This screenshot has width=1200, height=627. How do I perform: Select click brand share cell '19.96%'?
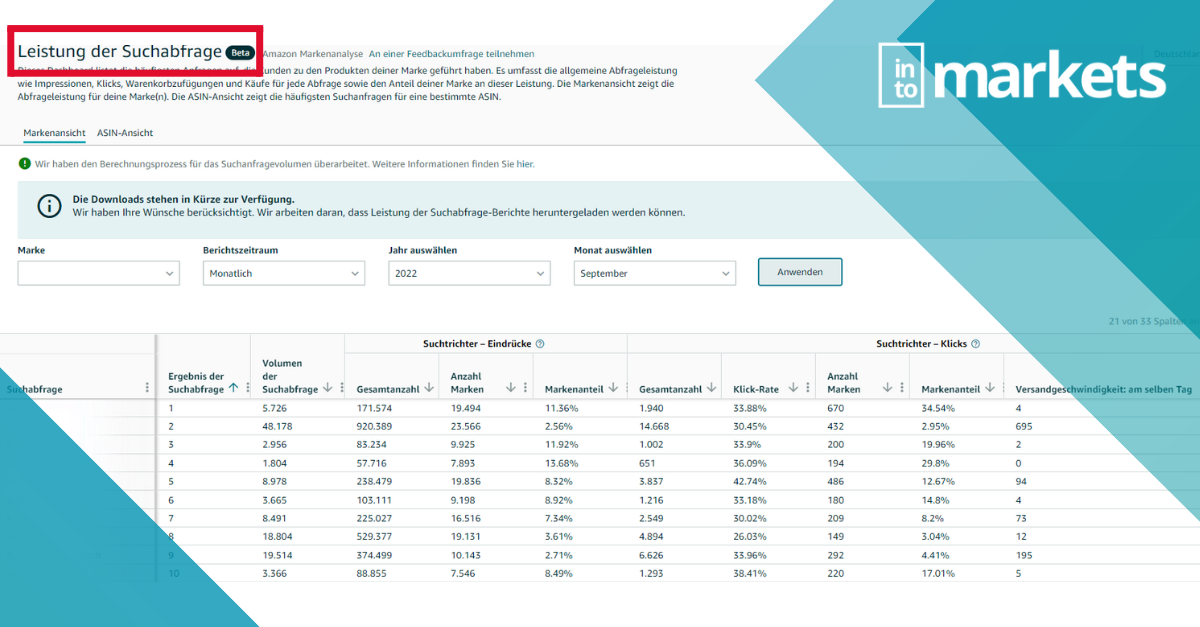pos(939,444)
